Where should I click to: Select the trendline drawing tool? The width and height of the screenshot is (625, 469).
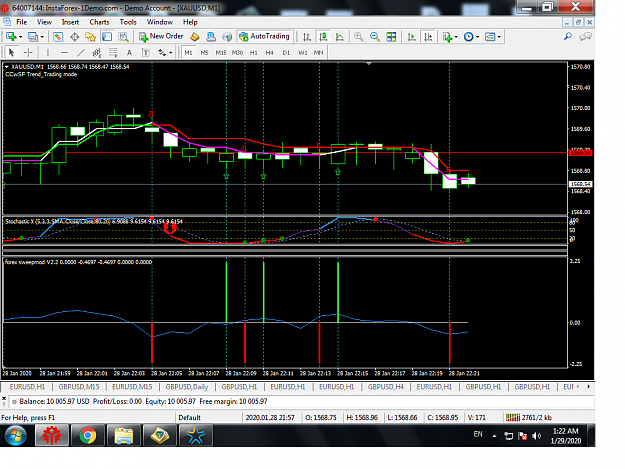(81, 52)
